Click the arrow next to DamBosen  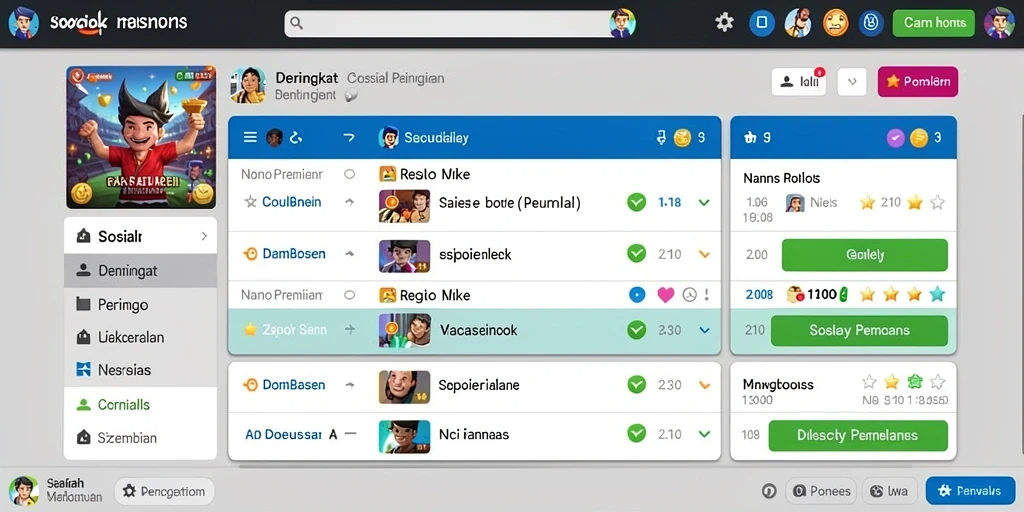tap(349, 254)
